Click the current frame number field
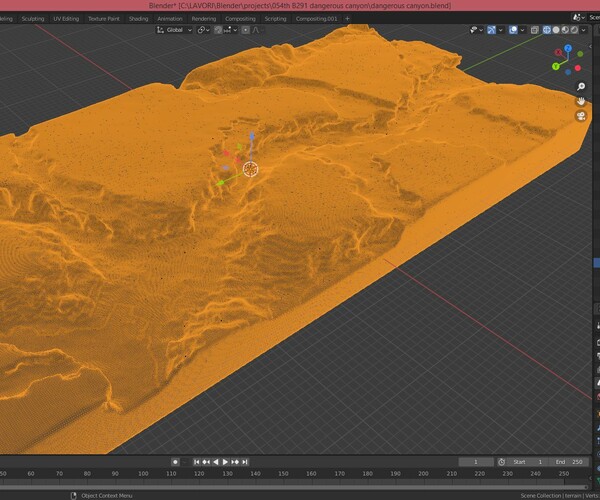The height and width of the screenshot is (500, 600). click(476, 462)
